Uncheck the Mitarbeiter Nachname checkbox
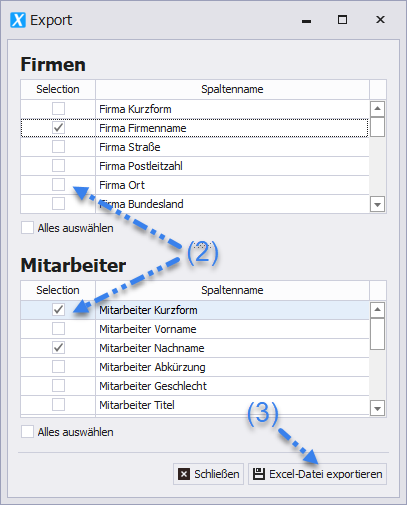Screen dimensions: 407x505 tap(58, 348)
